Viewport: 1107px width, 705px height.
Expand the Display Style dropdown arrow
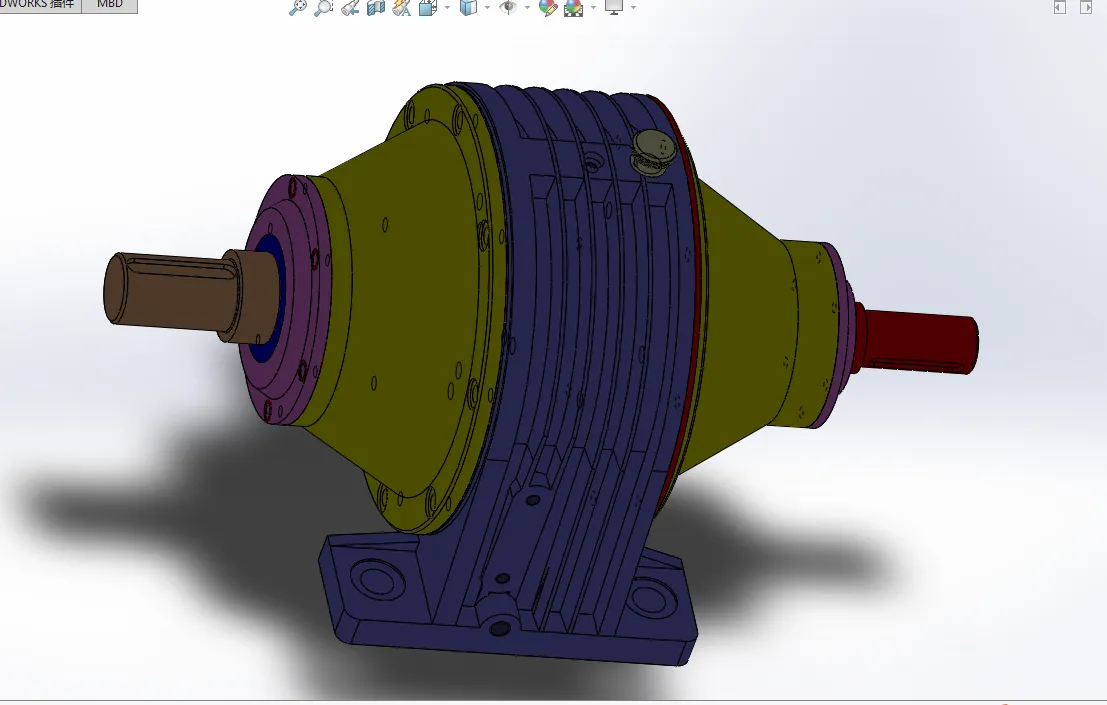click(488, 8)
